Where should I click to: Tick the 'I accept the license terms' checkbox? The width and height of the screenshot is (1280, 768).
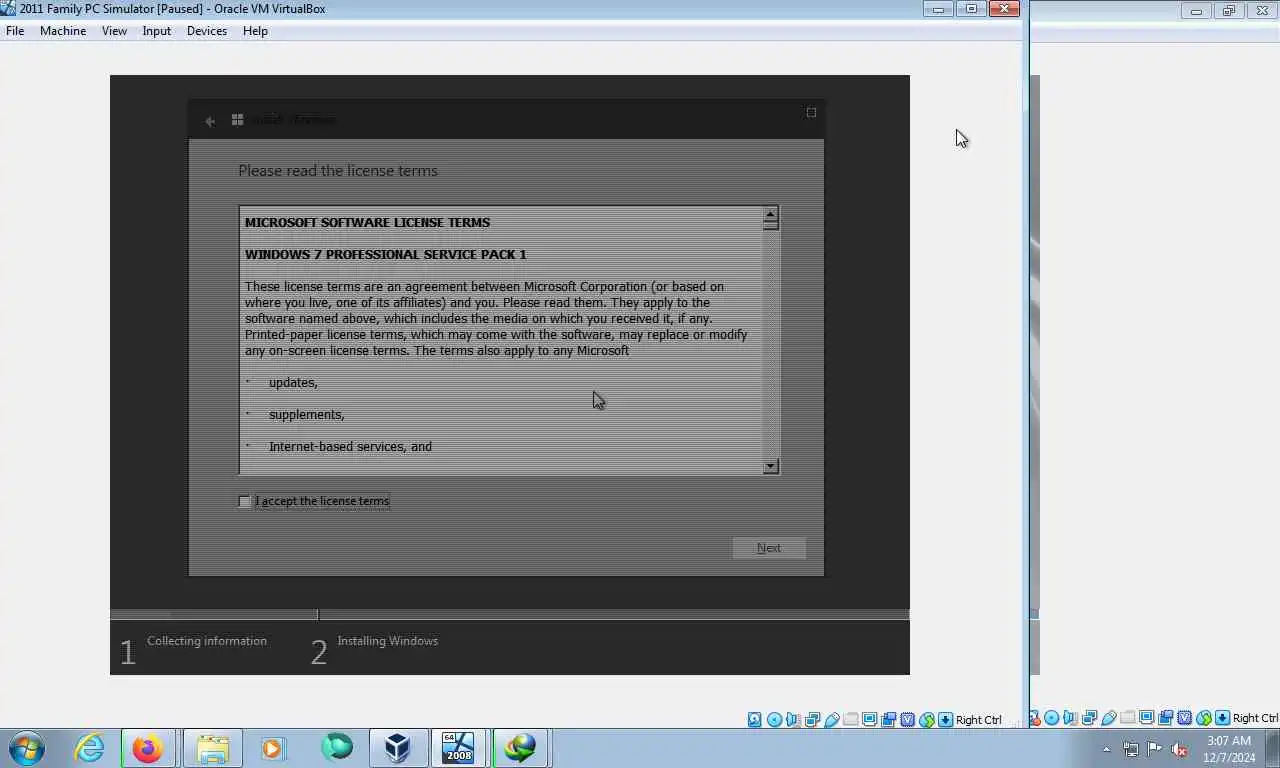click(x=245, y=501)
